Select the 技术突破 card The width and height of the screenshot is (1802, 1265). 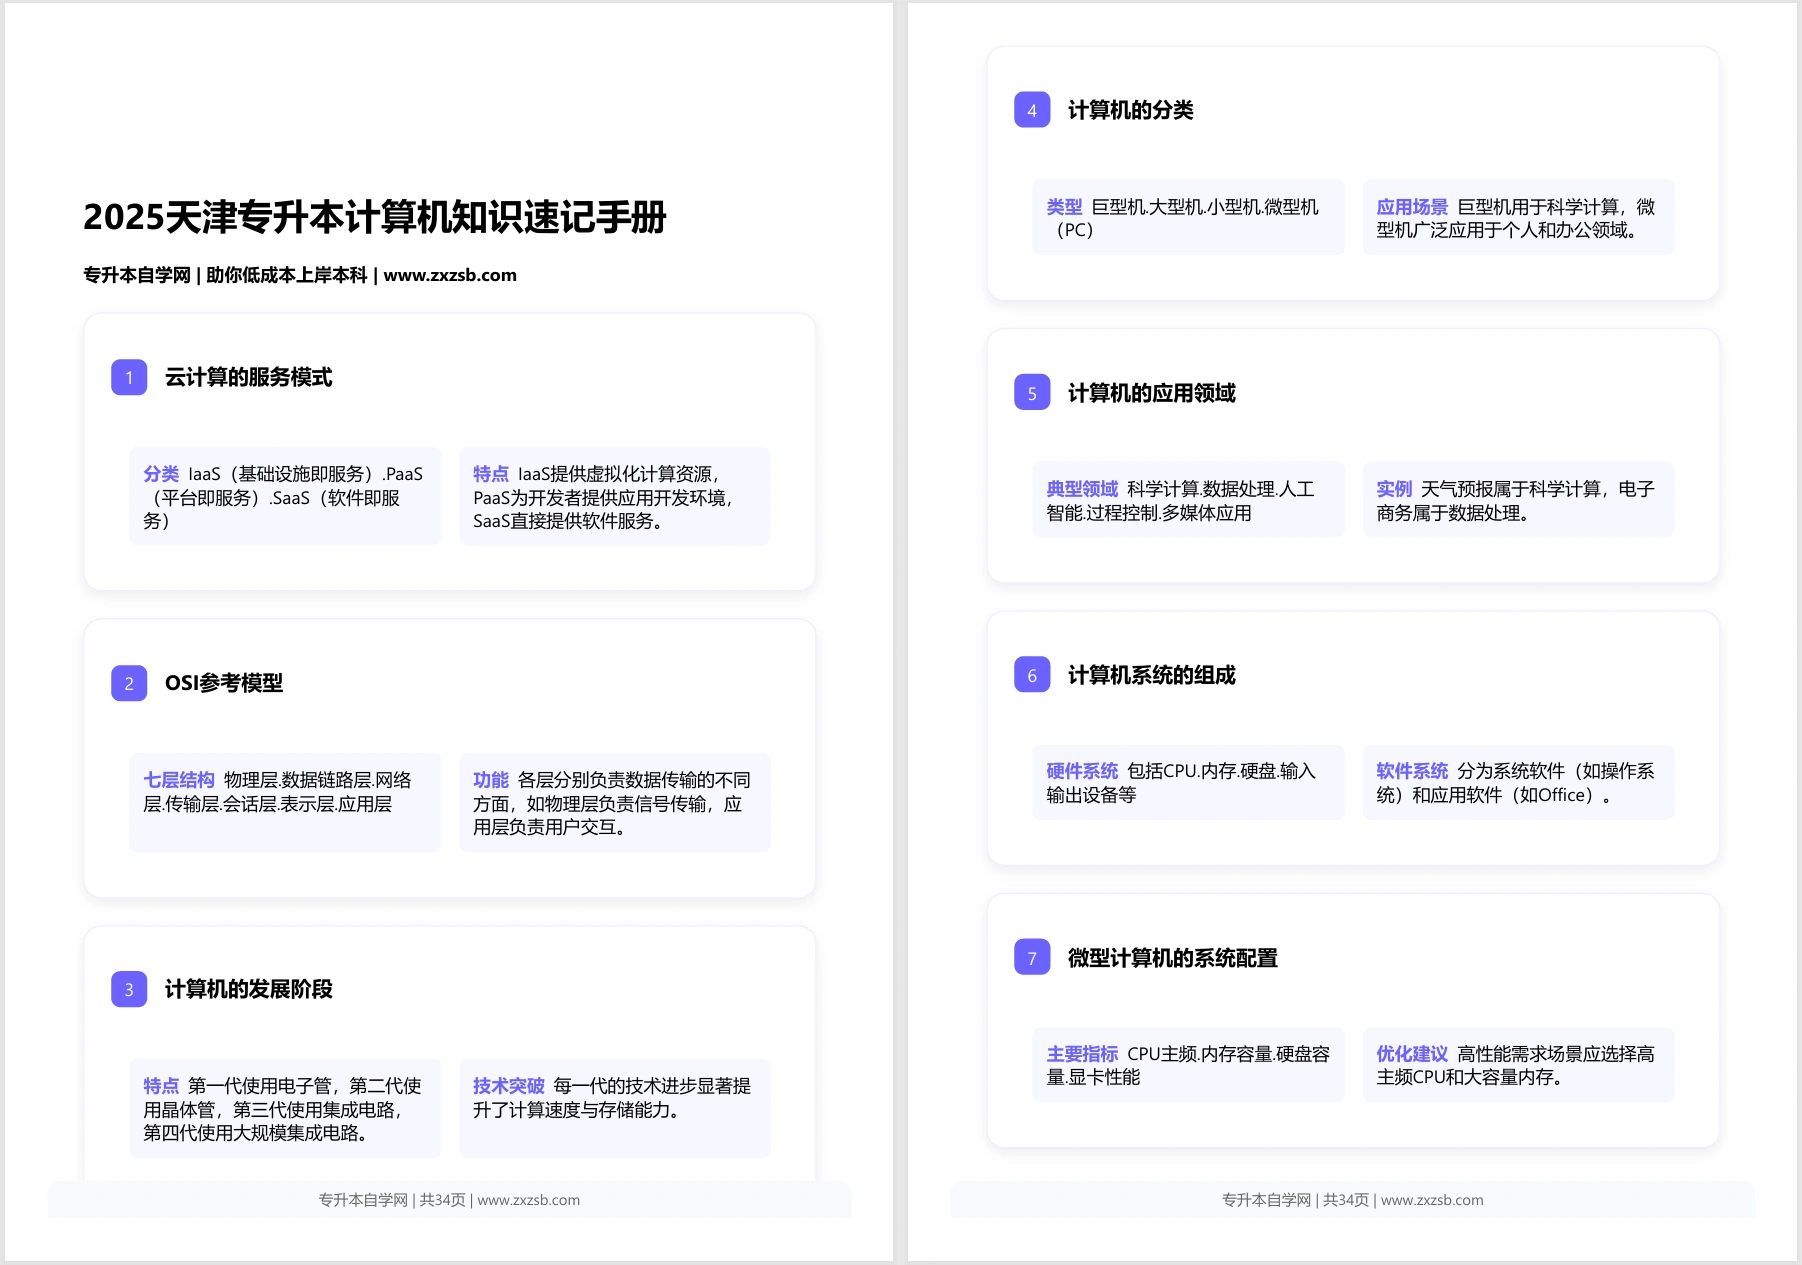click(x=615, y=1108)
